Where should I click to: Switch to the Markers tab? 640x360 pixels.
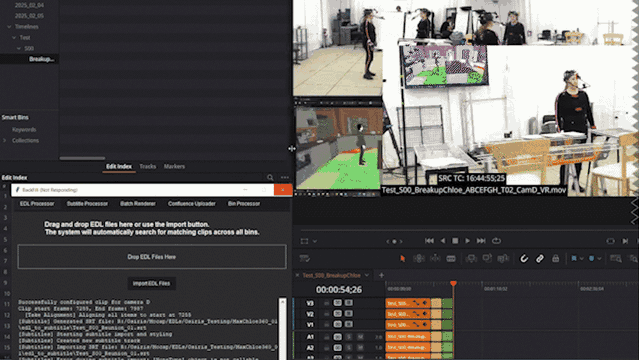174,167
